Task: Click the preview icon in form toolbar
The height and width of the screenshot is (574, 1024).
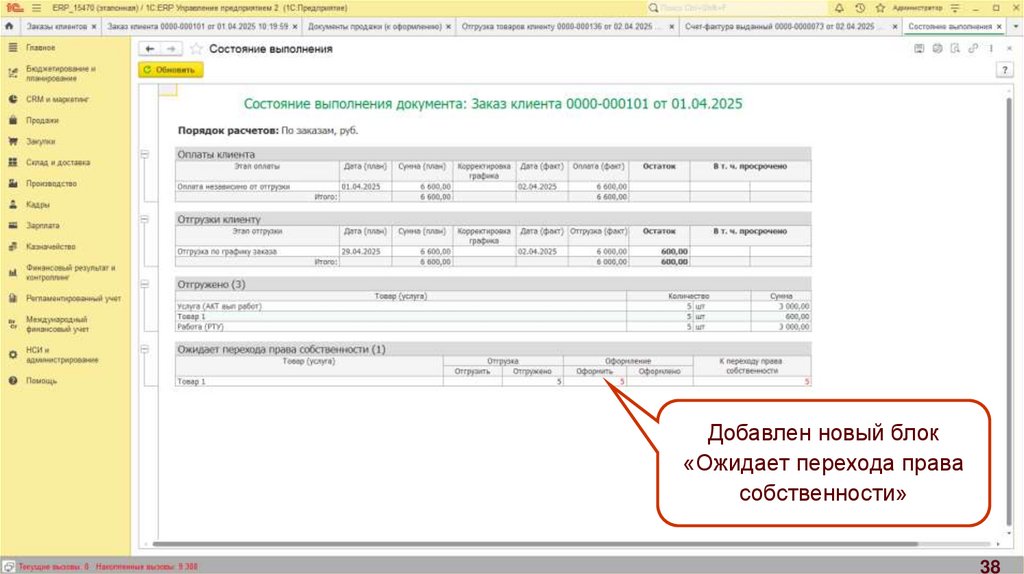Action: point(955,48)
